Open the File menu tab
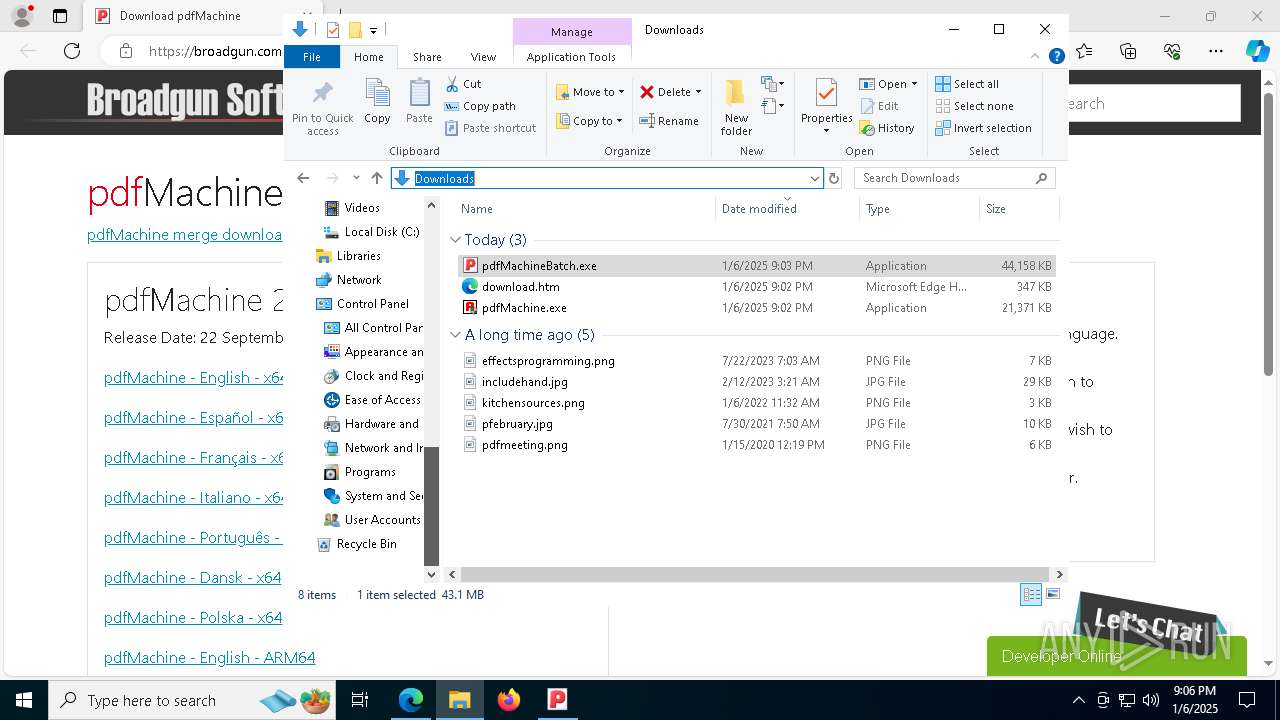Image resolution: width=1280 pixels, height=720 pixels. pyautogui.click(x=312, y=57)
